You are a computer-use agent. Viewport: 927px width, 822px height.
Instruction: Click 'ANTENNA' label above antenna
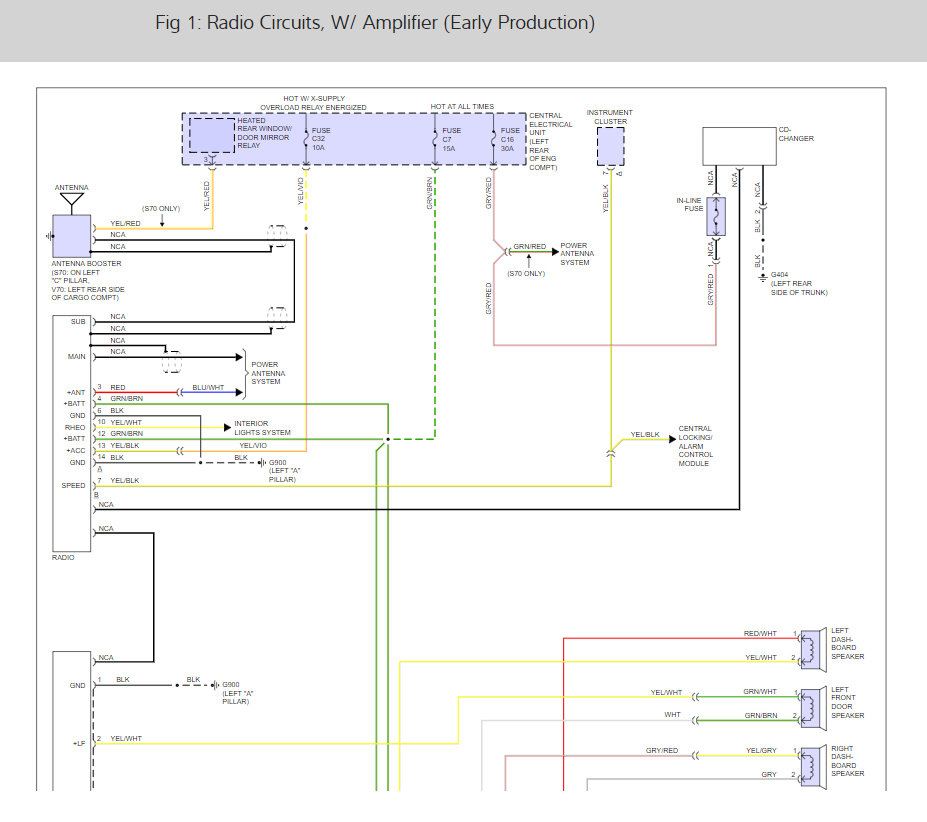[x=72, y=187]
